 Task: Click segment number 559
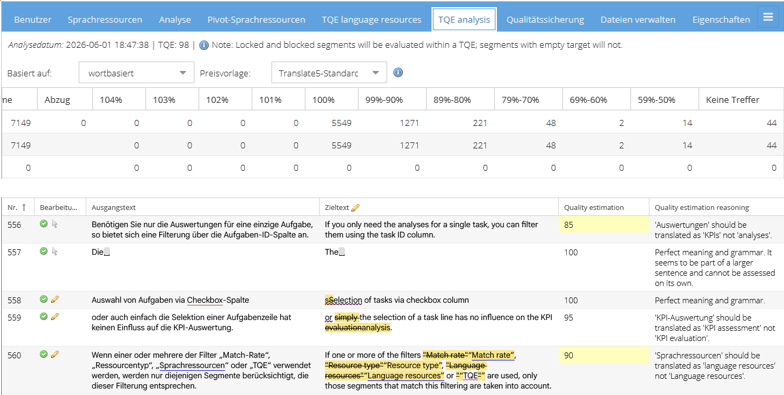coord(14,318)
